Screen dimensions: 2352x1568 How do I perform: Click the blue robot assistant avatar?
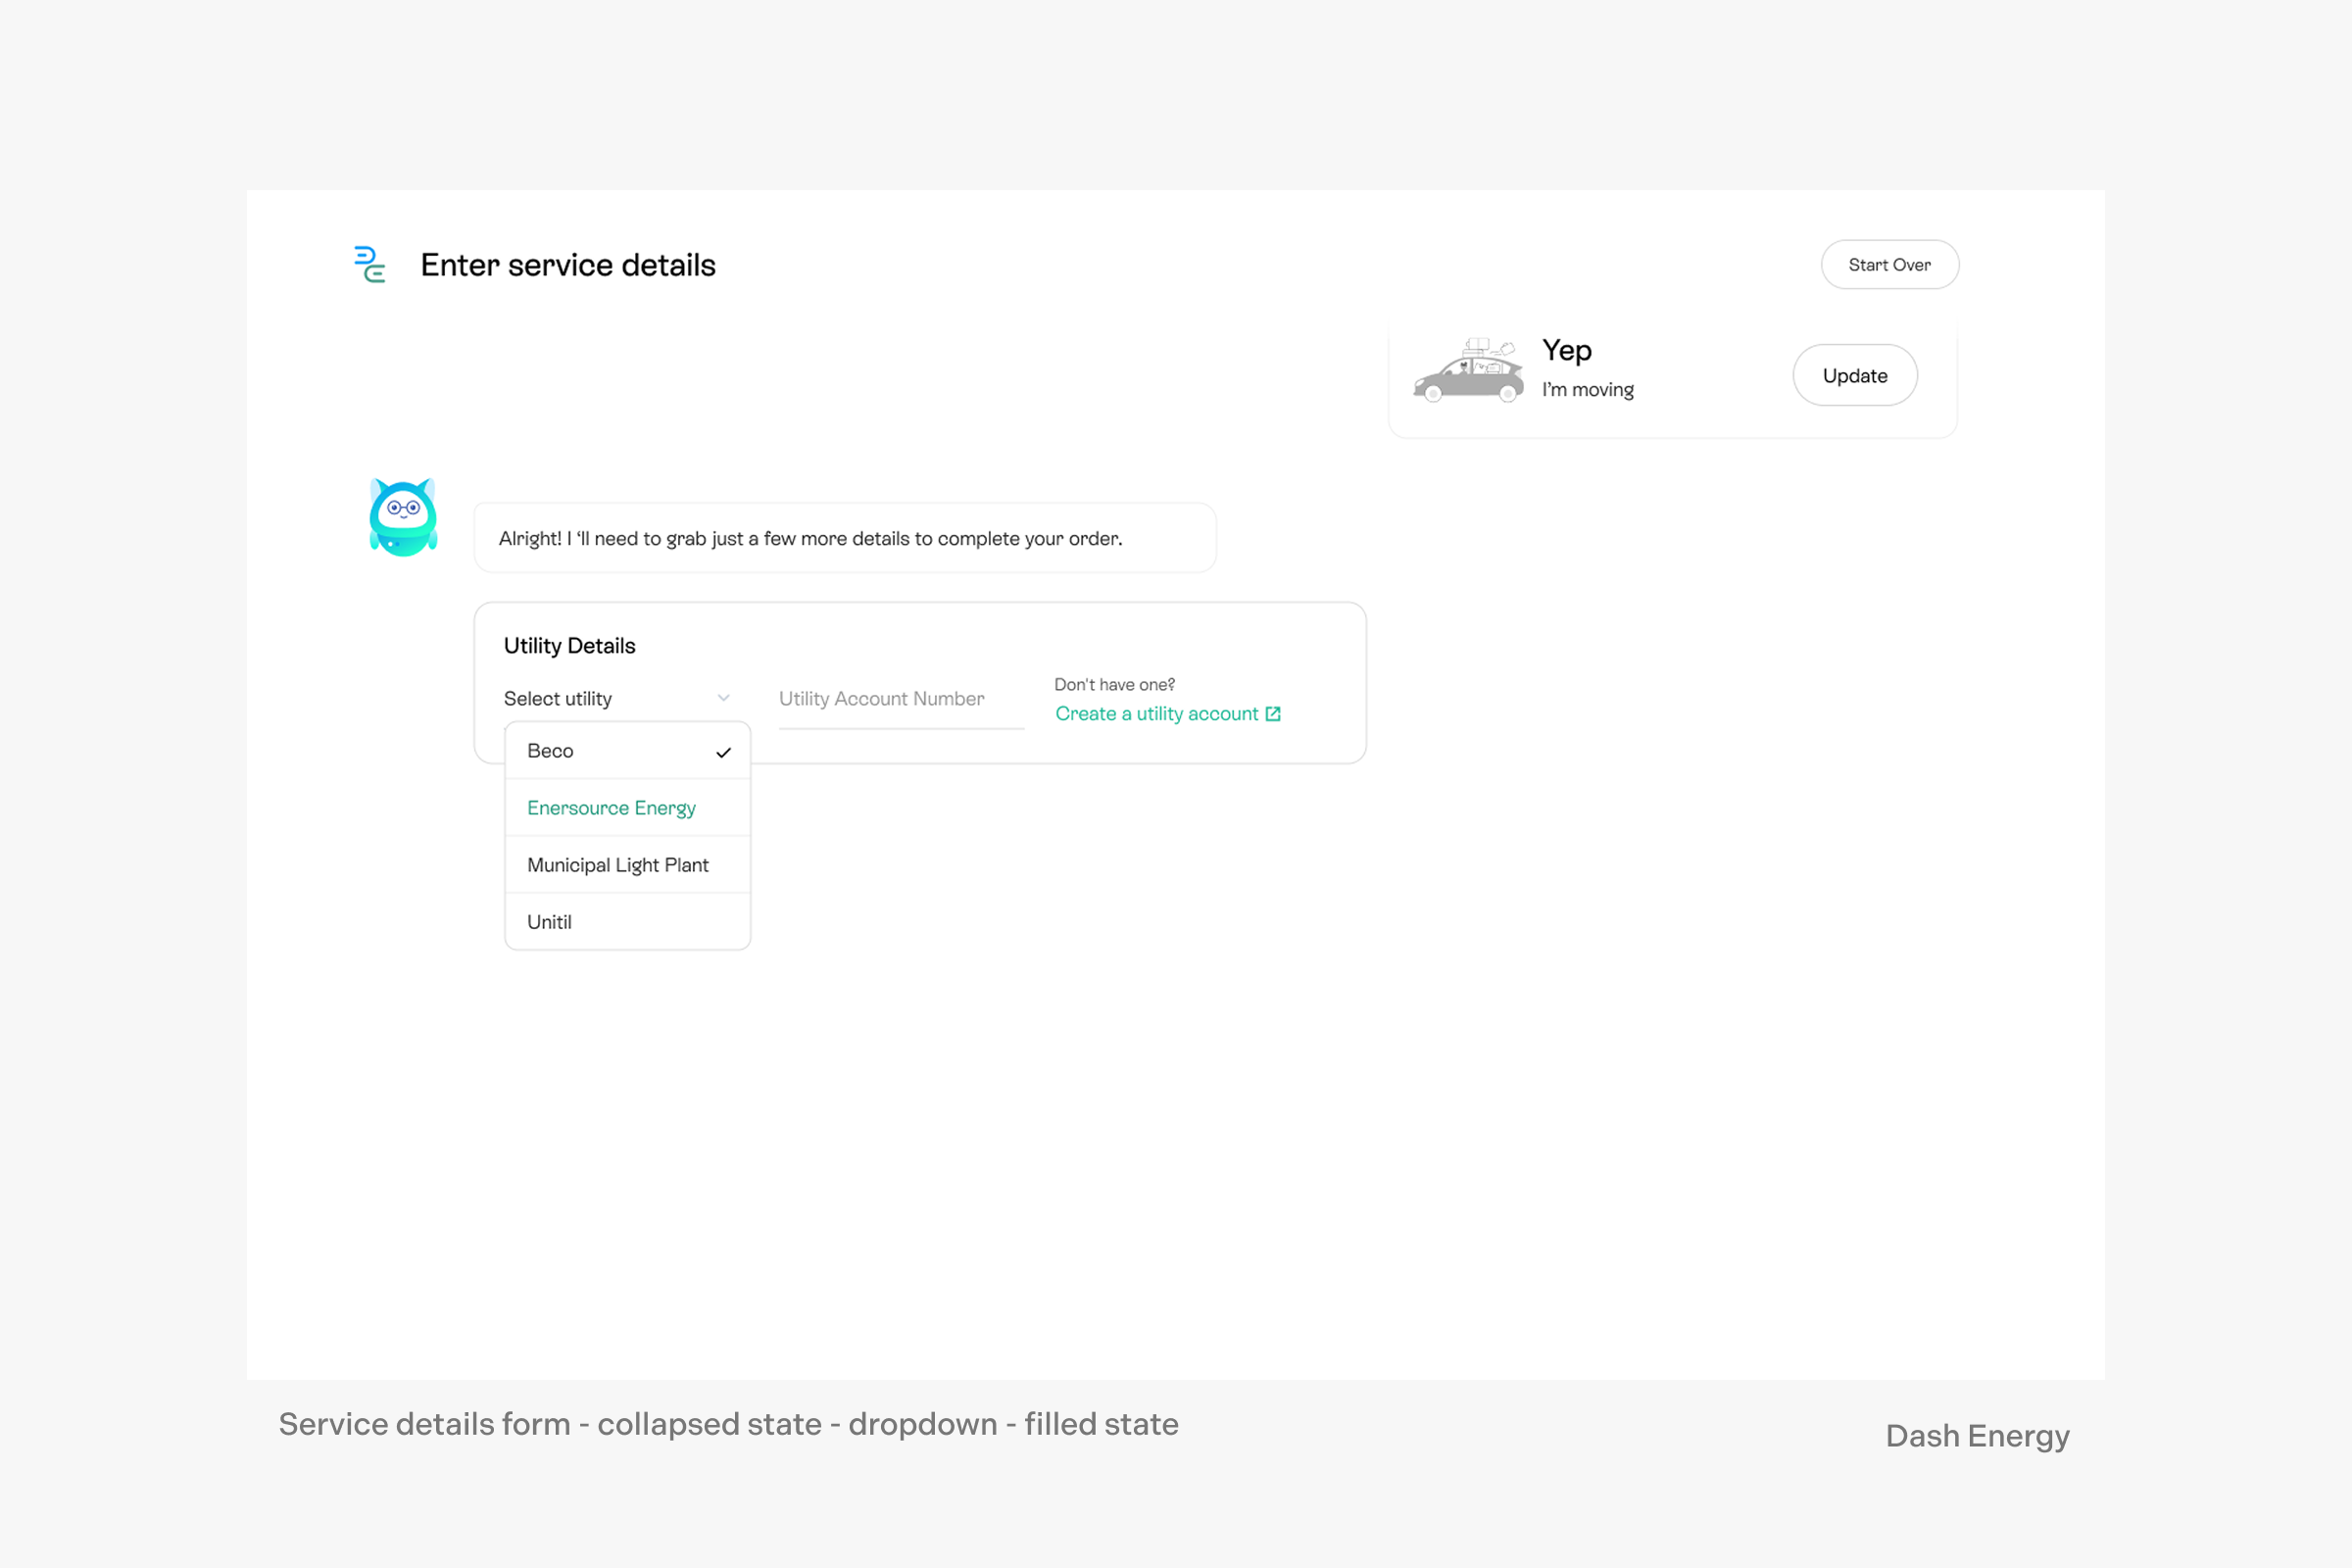click(x=403, y=518)
